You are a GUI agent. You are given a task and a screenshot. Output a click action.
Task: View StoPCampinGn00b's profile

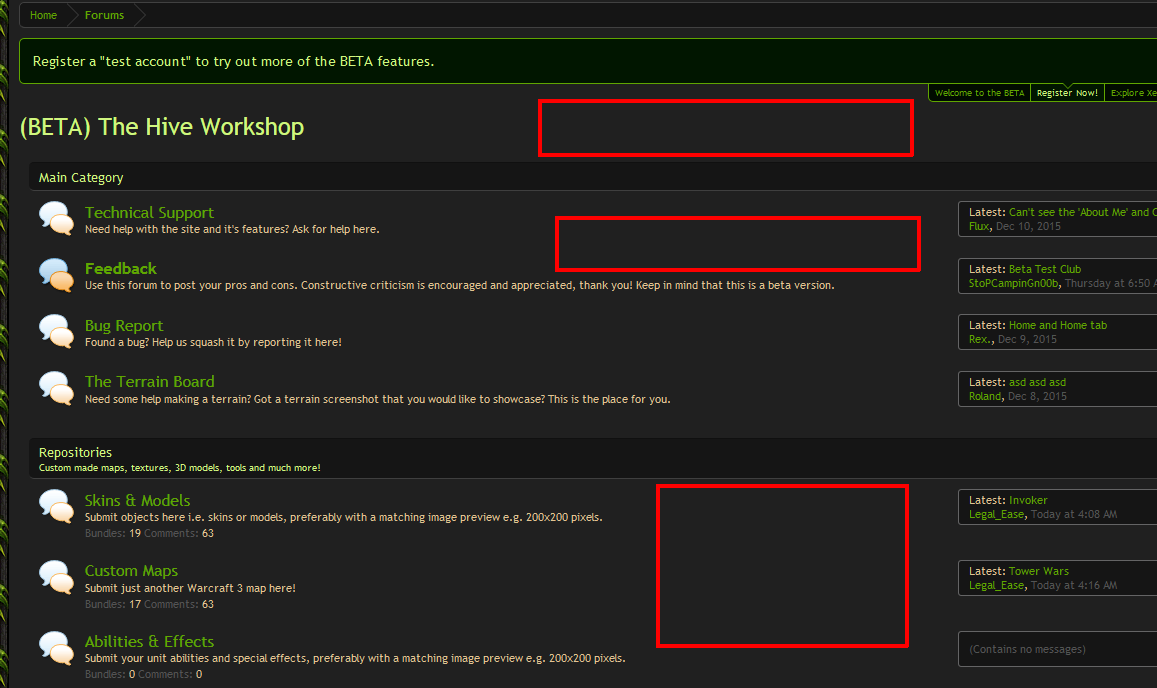pyautogui.click(x=1014, y=283)
